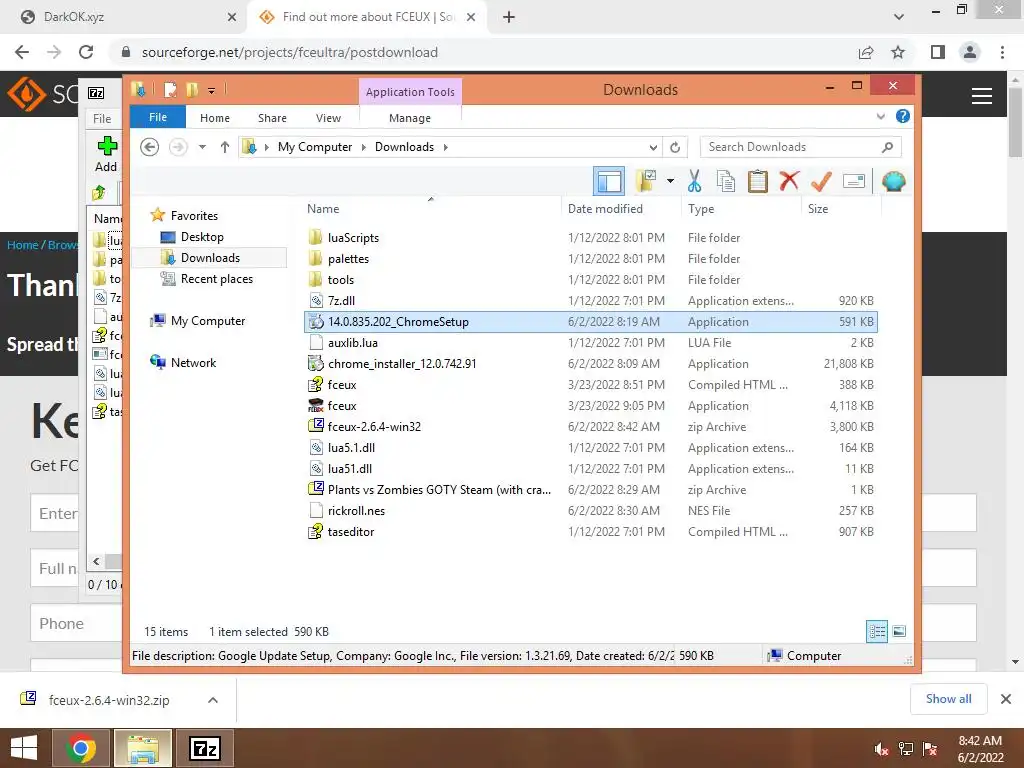Select fceux-2.6.4-win32 zip archive
The width and height of the screenshot is (1024, 768).
coord(590,426)
